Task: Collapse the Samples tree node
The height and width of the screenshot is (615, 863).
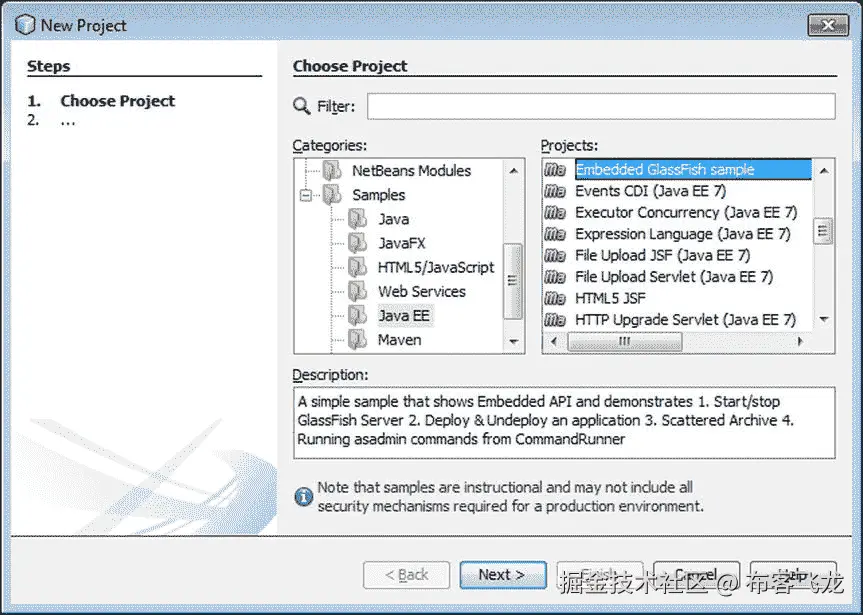Action: tap(305, 195)
